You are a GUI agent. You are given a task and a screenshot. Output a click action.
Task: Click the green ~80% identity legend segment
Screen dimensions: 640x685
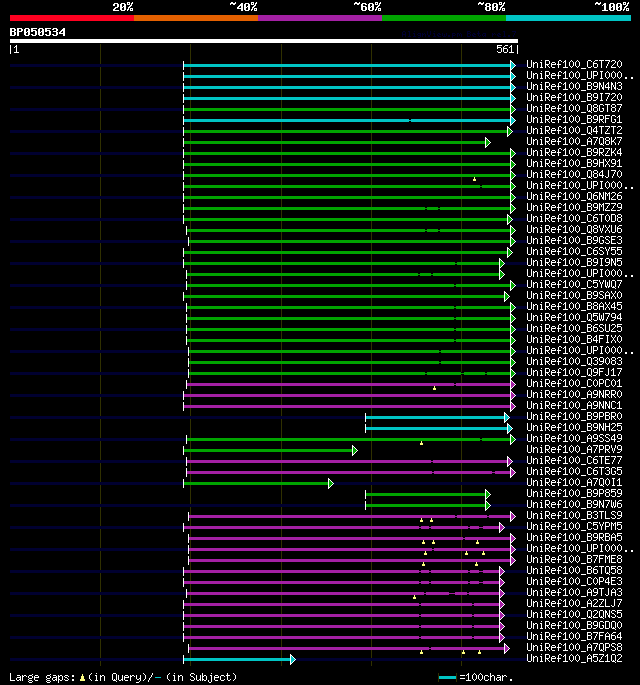[x=444, y=18]
